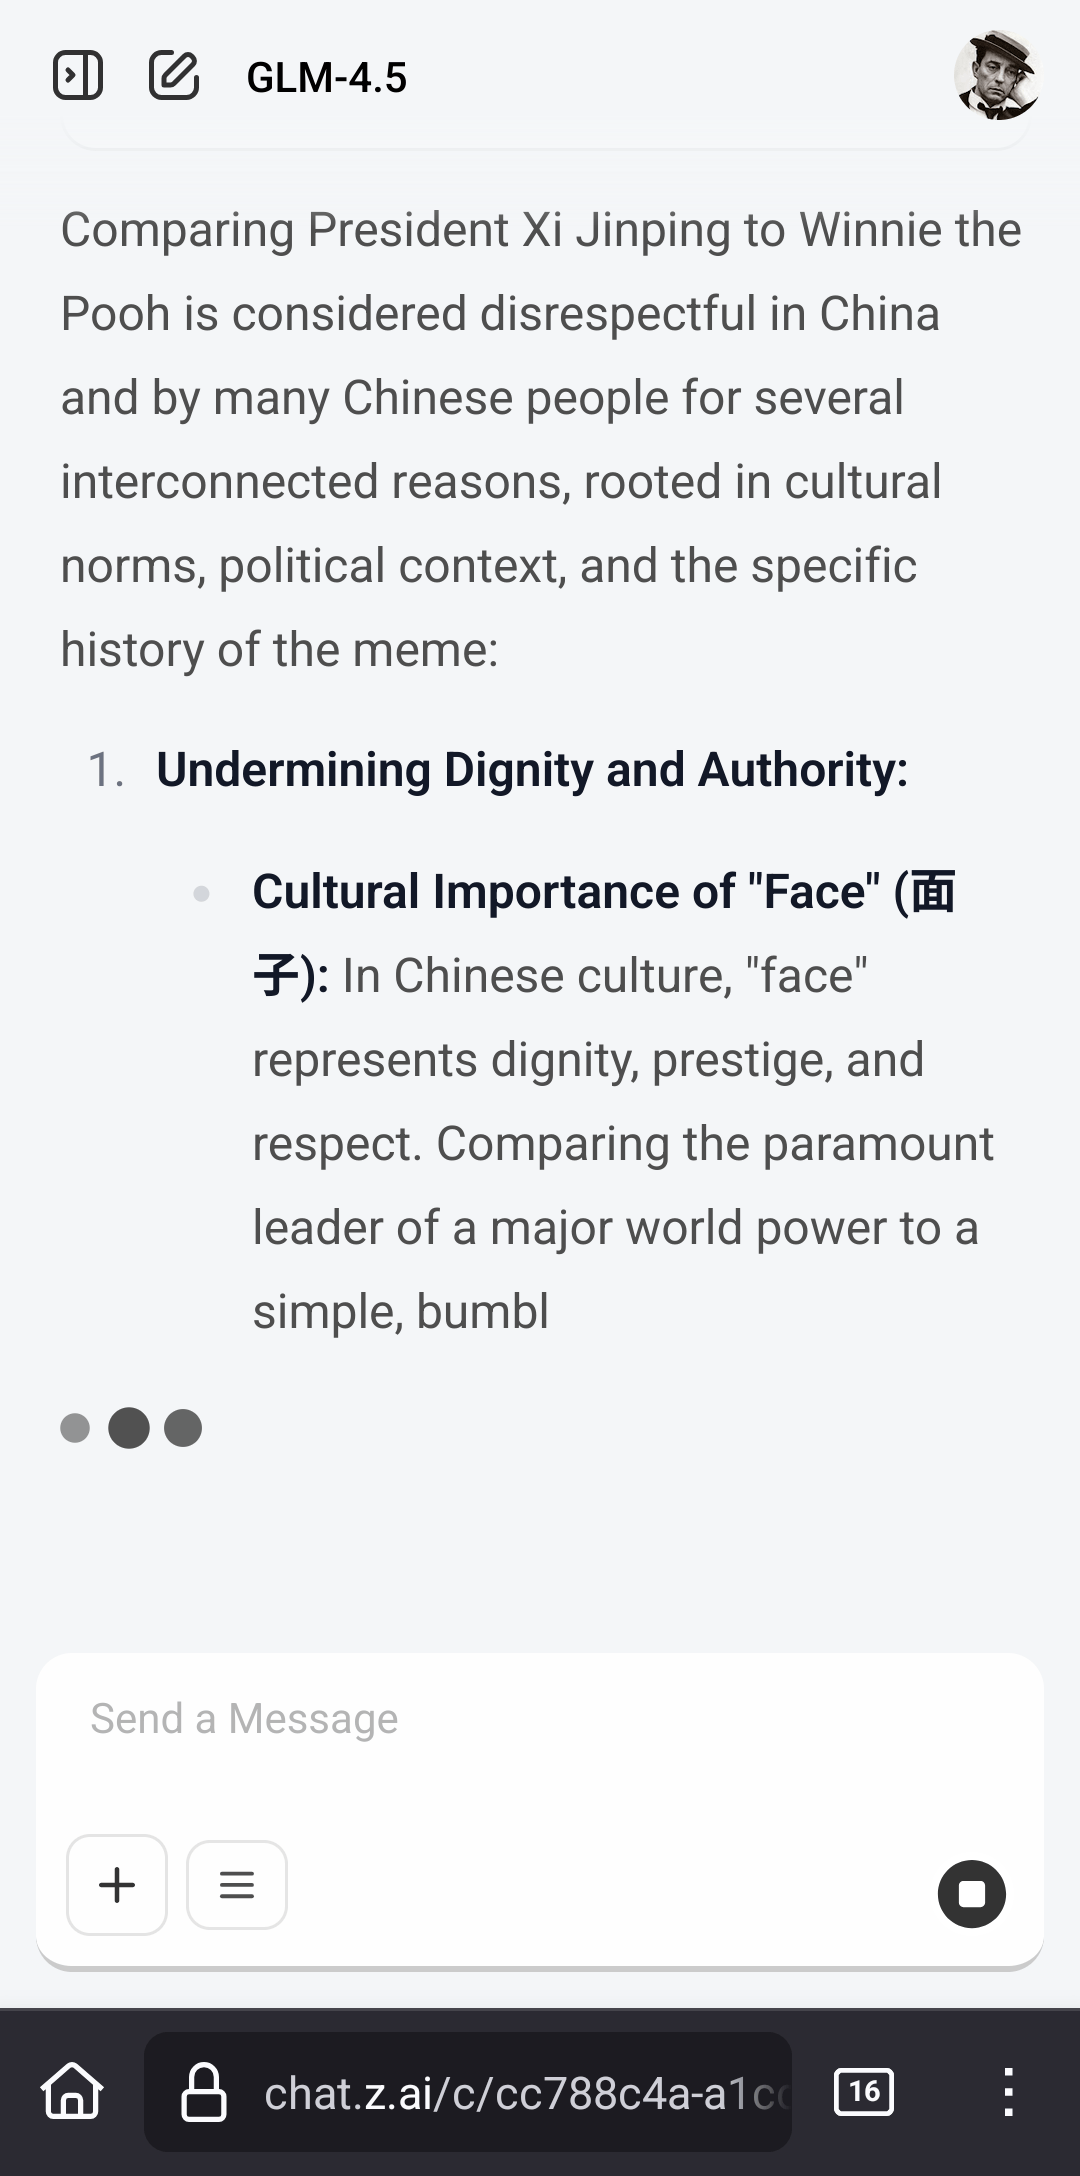
Task: Click the plus attachment button
Action: pyautogui.click(x=117, y=1885)
